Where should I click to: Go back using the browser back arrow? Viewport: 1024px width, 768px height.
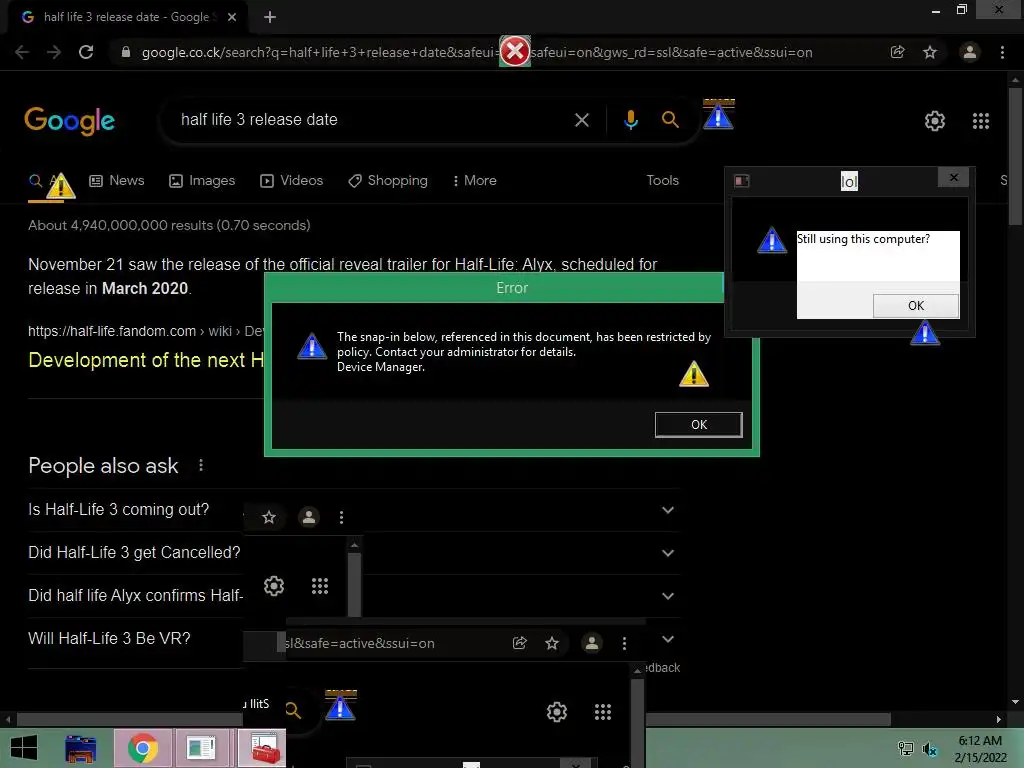pyautogui.click(x=22, y=52)
